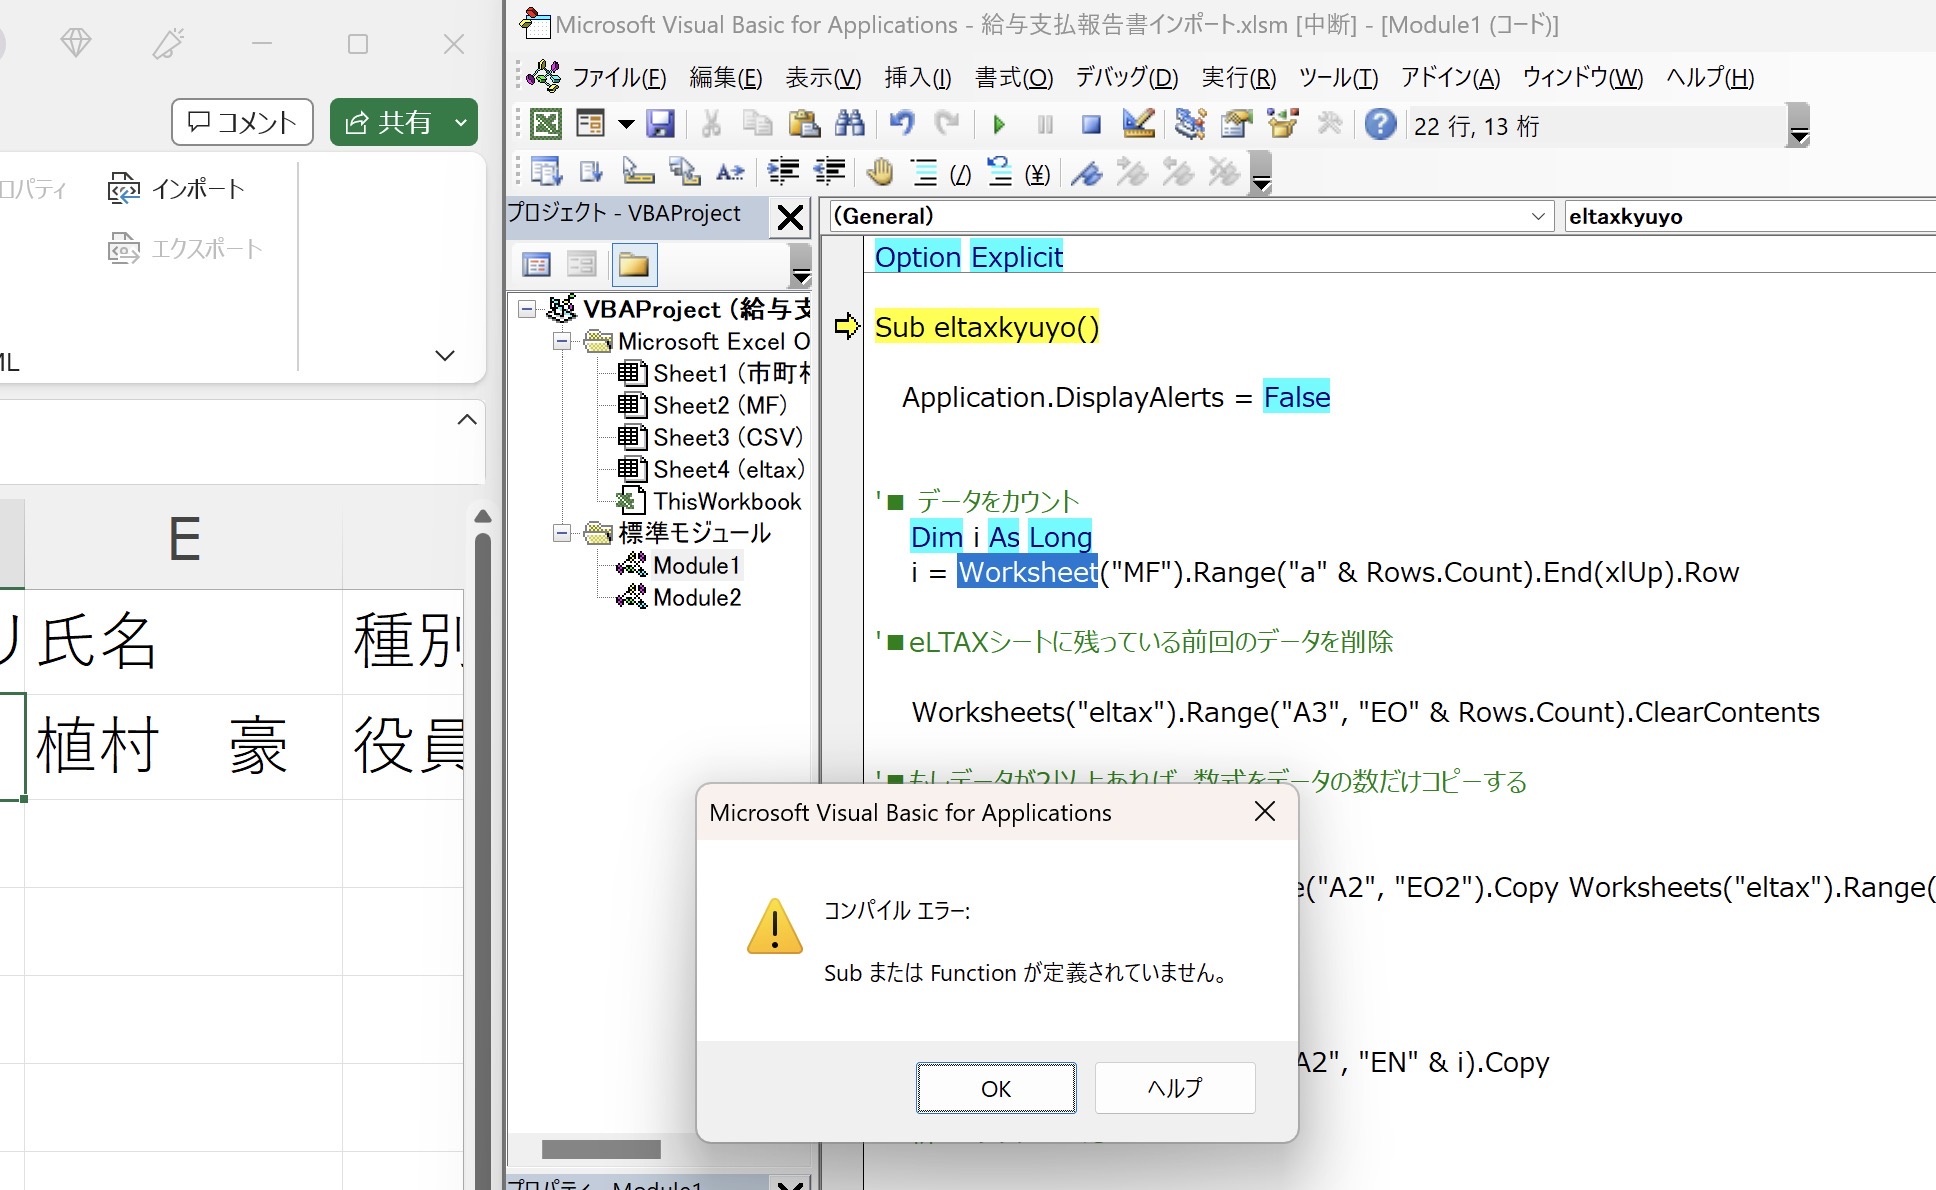Open the 編集(E) menu
This screenshot has height=1190, width=1936.
(x=726, y=77)
